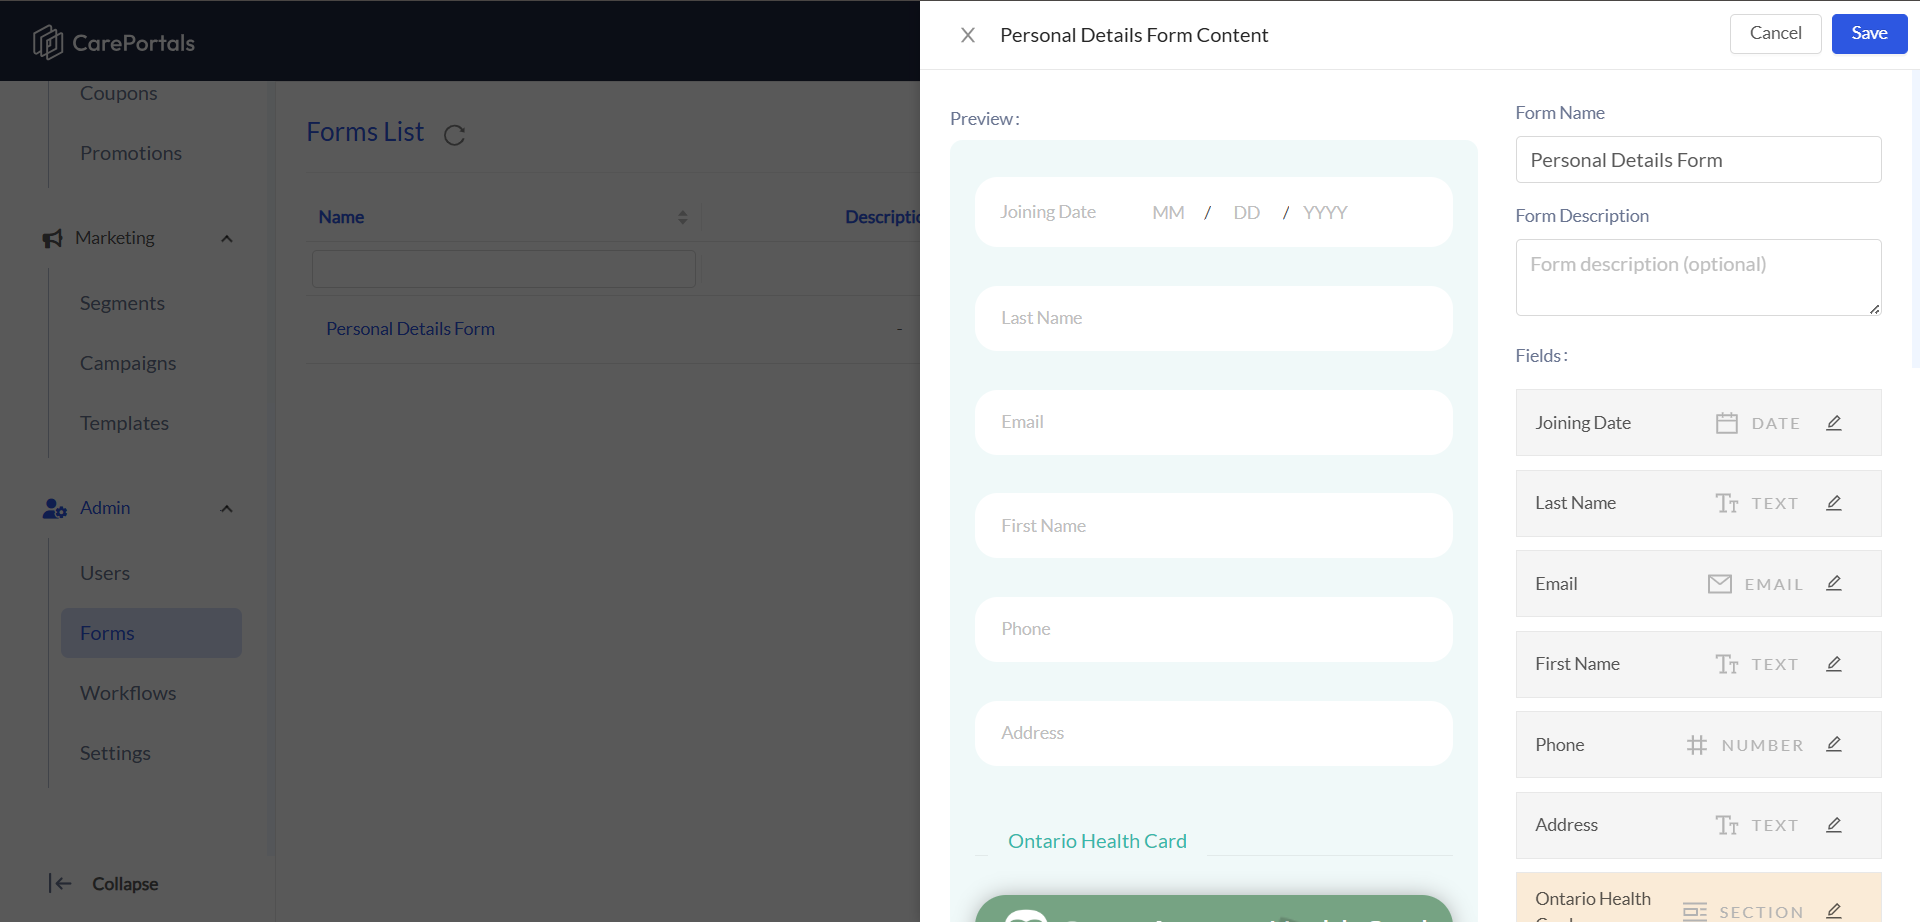1920x922 pixels.
Task: Click the CarePortals logo
Action: [x=114, y=42]
